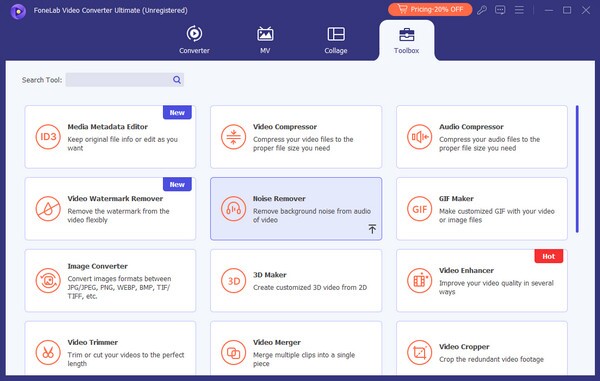The image size is (600, 381).
Task: Click text 'Keep original file info or edit as you'
Action: [122, 139]
